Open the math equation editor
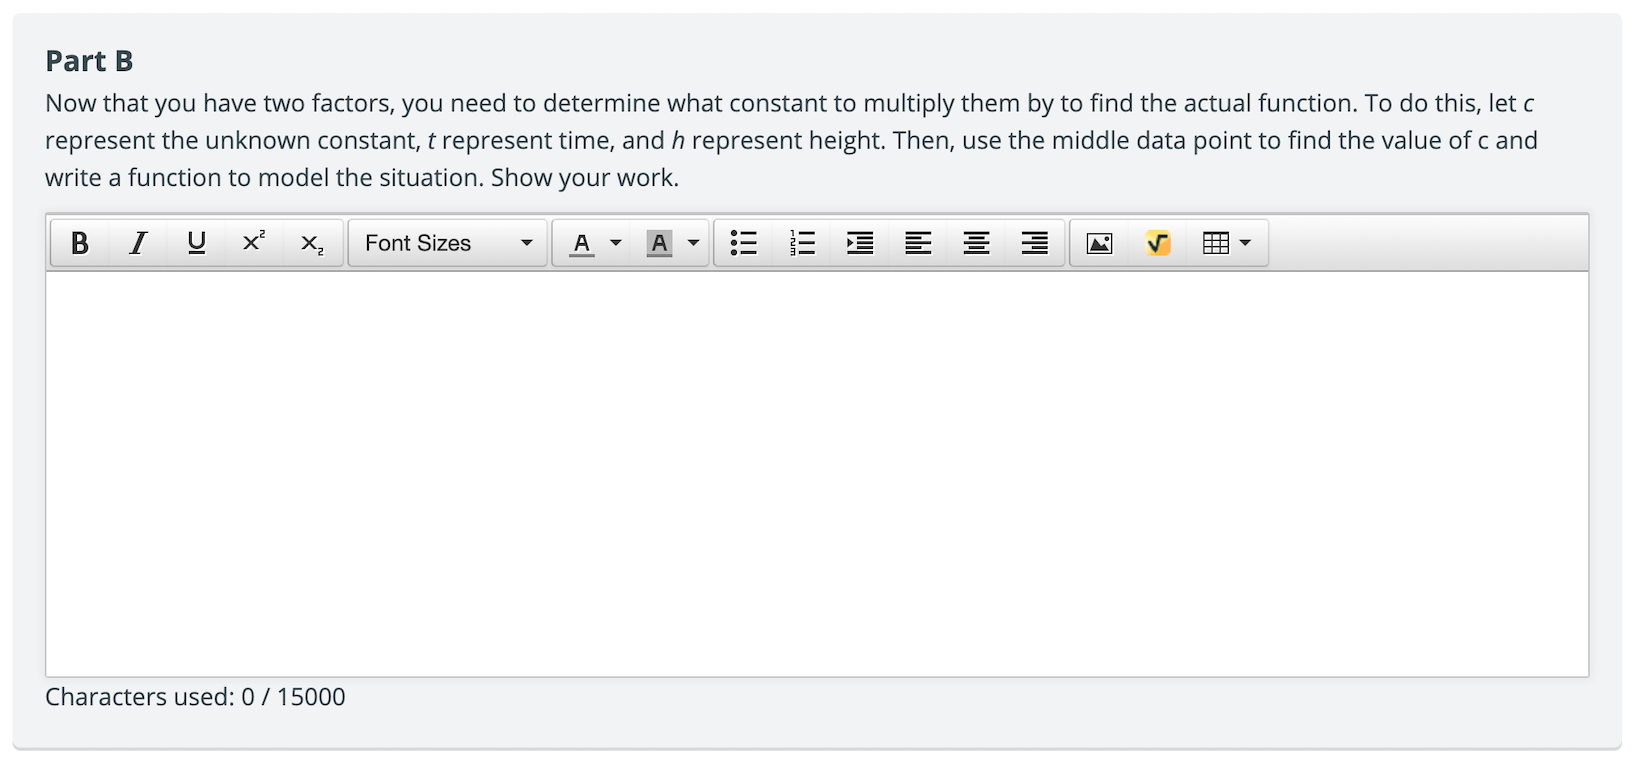Image resolution: width=1648 pixels, height=784 pixels. (1158, 243)
